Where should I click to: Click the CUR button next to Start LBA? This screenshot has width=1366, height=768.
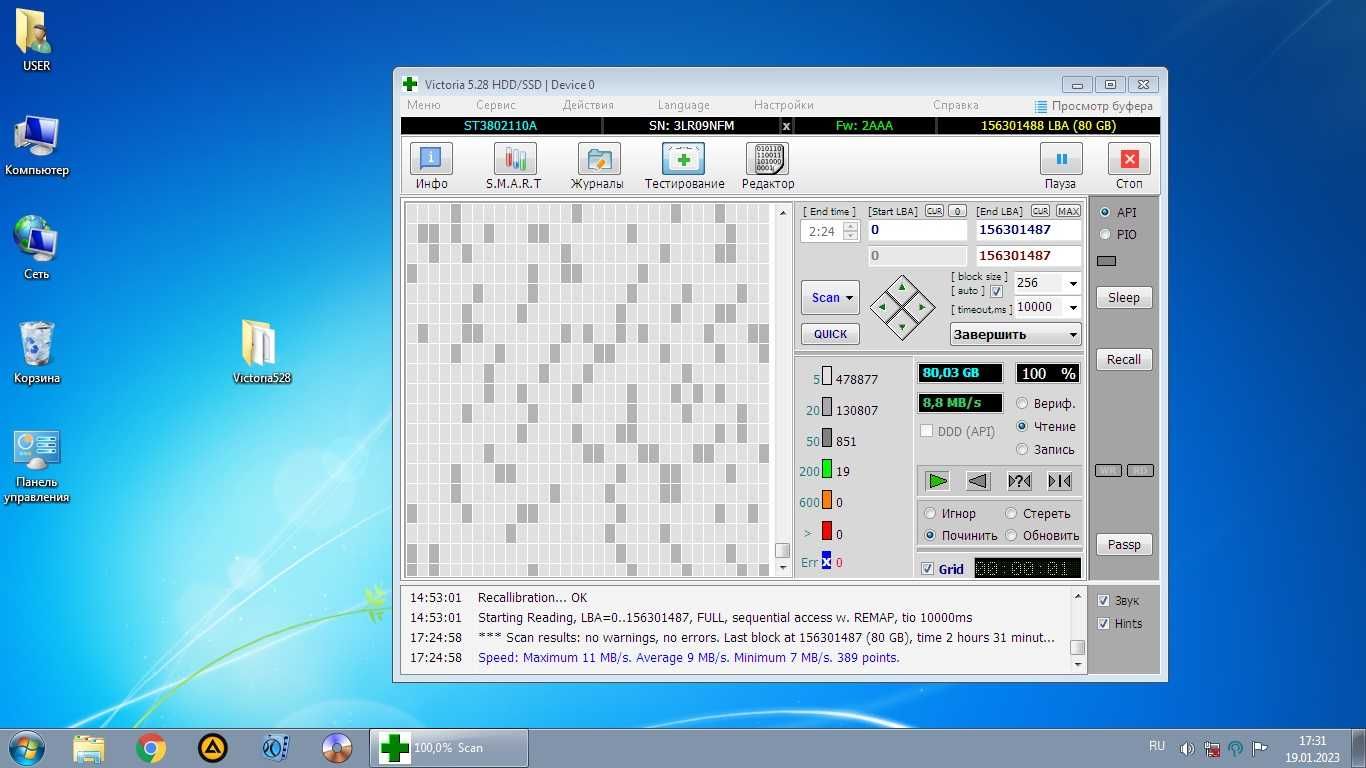934,211
